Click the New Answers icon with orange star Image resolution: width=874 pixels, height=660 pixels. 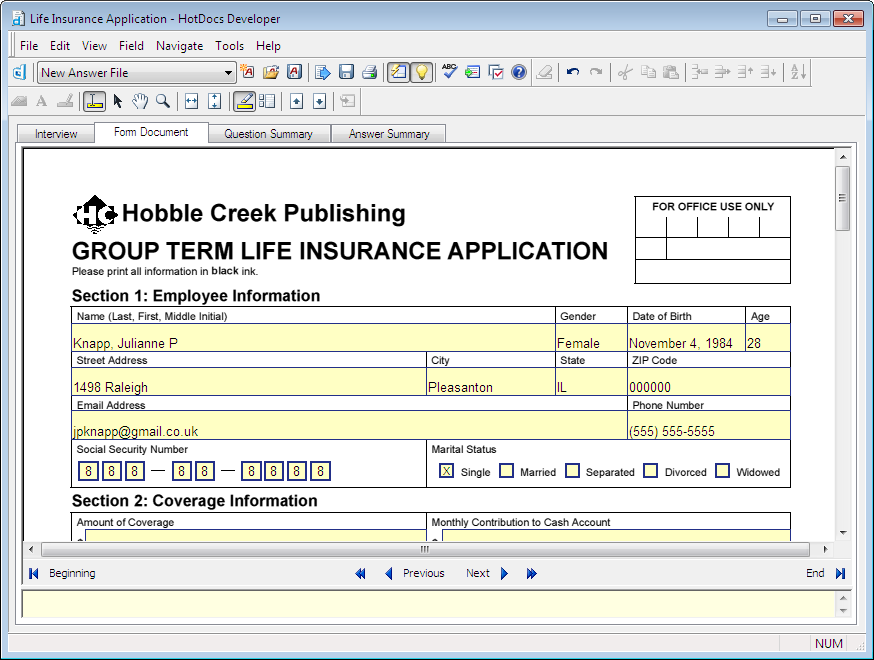point(247,72)
